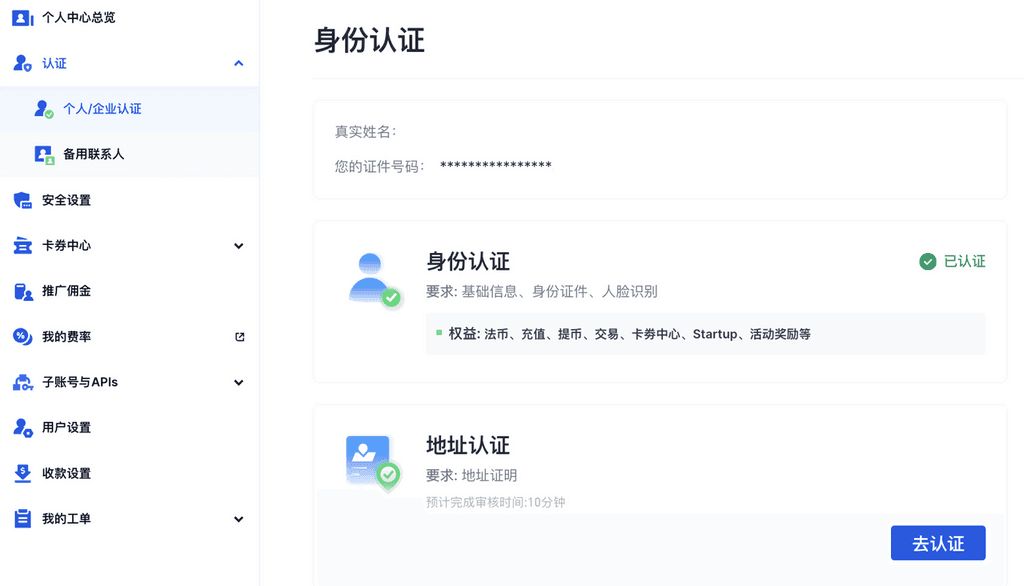Open 安全设置 via its shield icon
The image size is (1024, 586).
22,200
